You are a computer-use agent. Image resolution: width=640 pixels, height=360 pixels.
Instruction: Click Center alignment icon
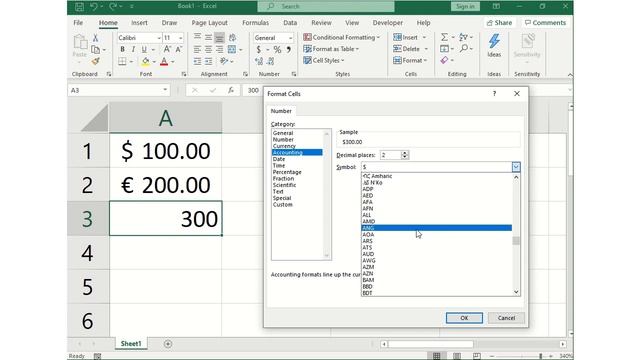click(208, 49)
